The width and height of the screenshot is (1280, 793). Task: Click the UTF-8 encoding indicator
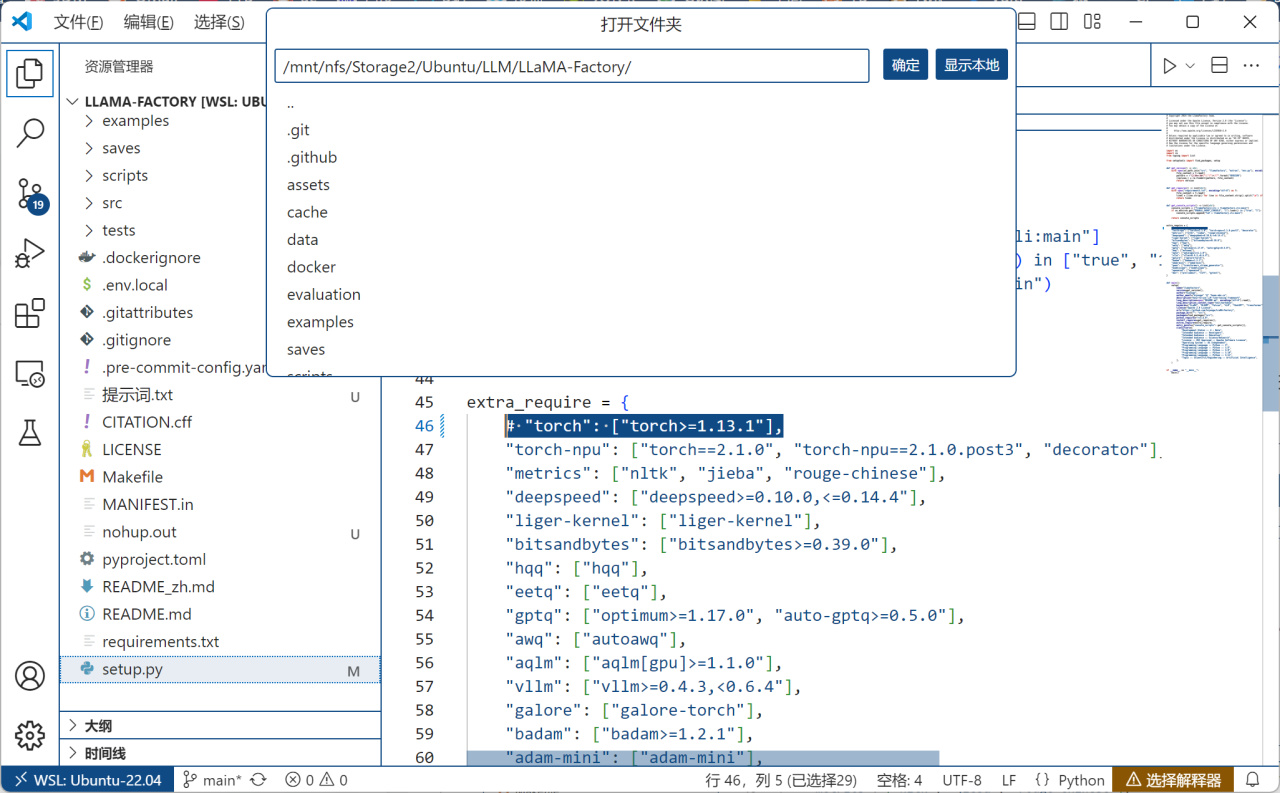click(x=962, y=780)
